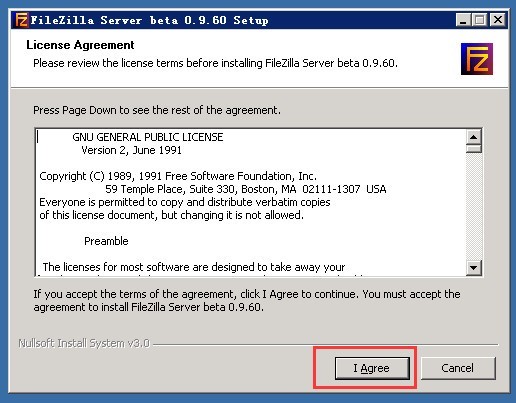Image resolution: width=516 pixels, height=403 pixels.
Task: Click the Everyone is permitted to copy line
Action: point(185,202)
